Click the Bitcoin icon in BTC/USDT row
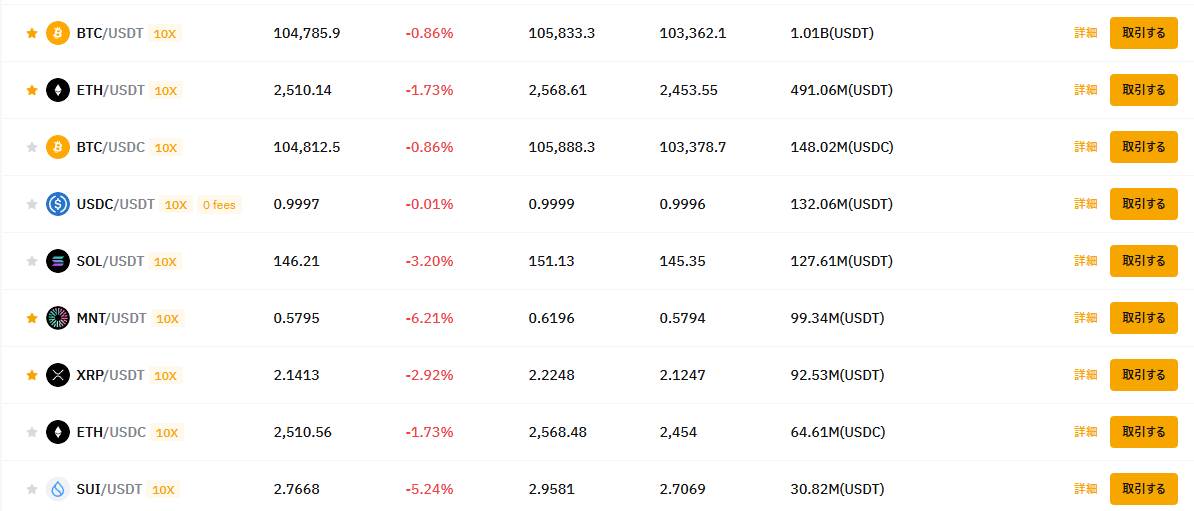Viewport: 1194px width, 511px height. (58, 33)
